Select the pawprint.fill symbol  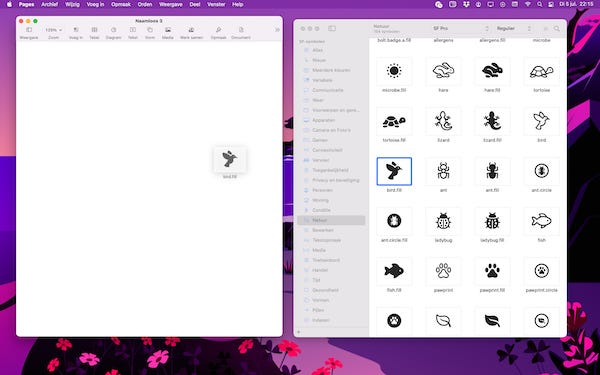click(x=492, y=271)
